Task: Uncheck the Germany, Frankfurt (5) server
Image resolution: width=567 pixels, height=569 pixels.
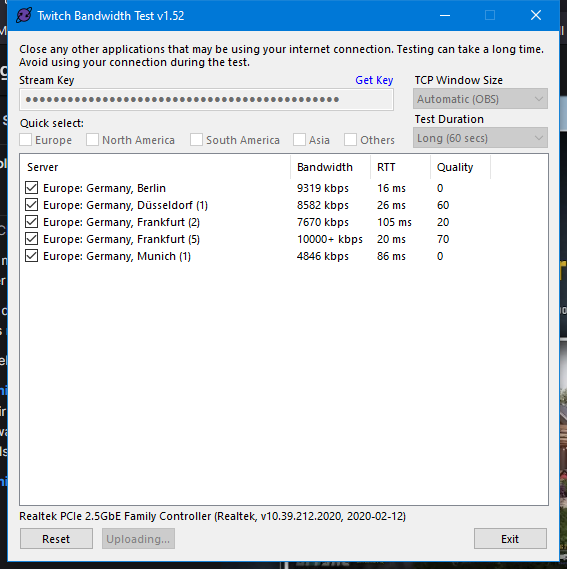Action: coord(32,239)
